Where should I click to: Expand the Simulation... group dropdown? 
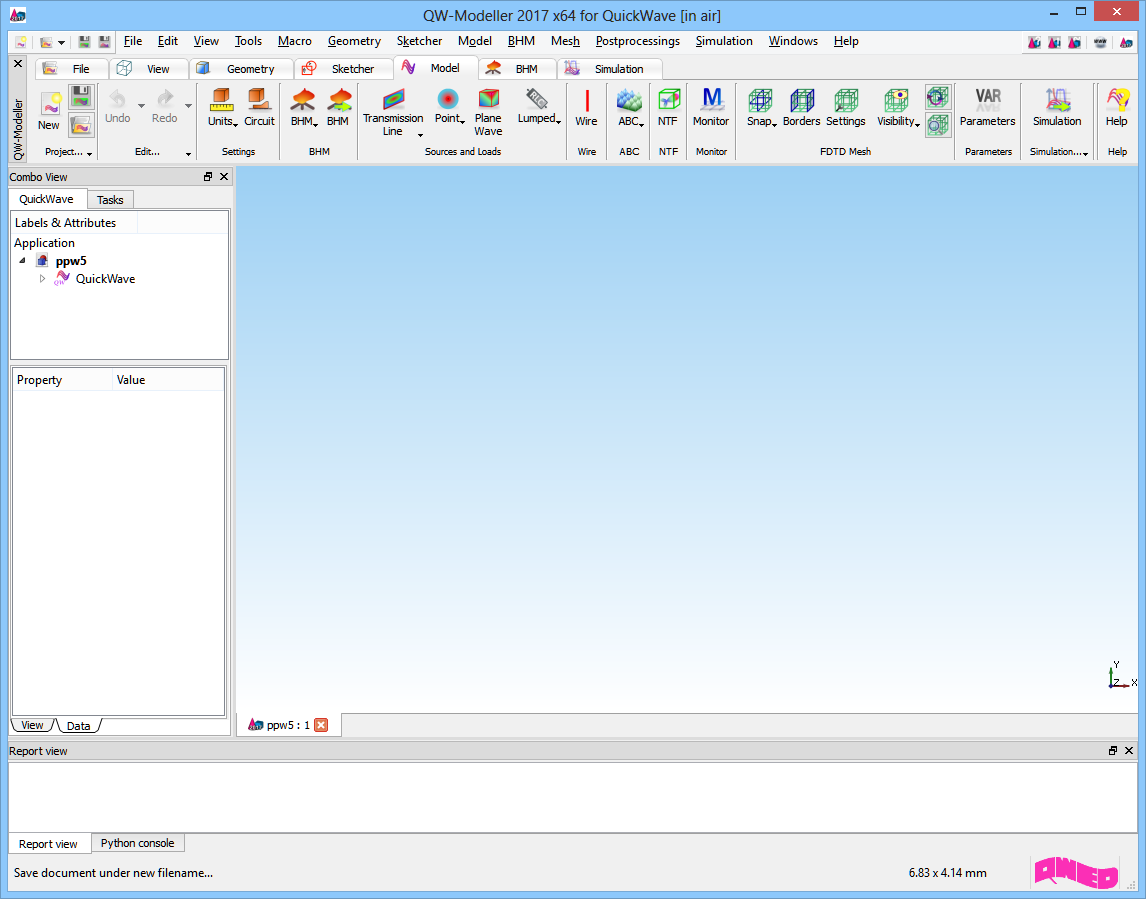point(1085,153)
